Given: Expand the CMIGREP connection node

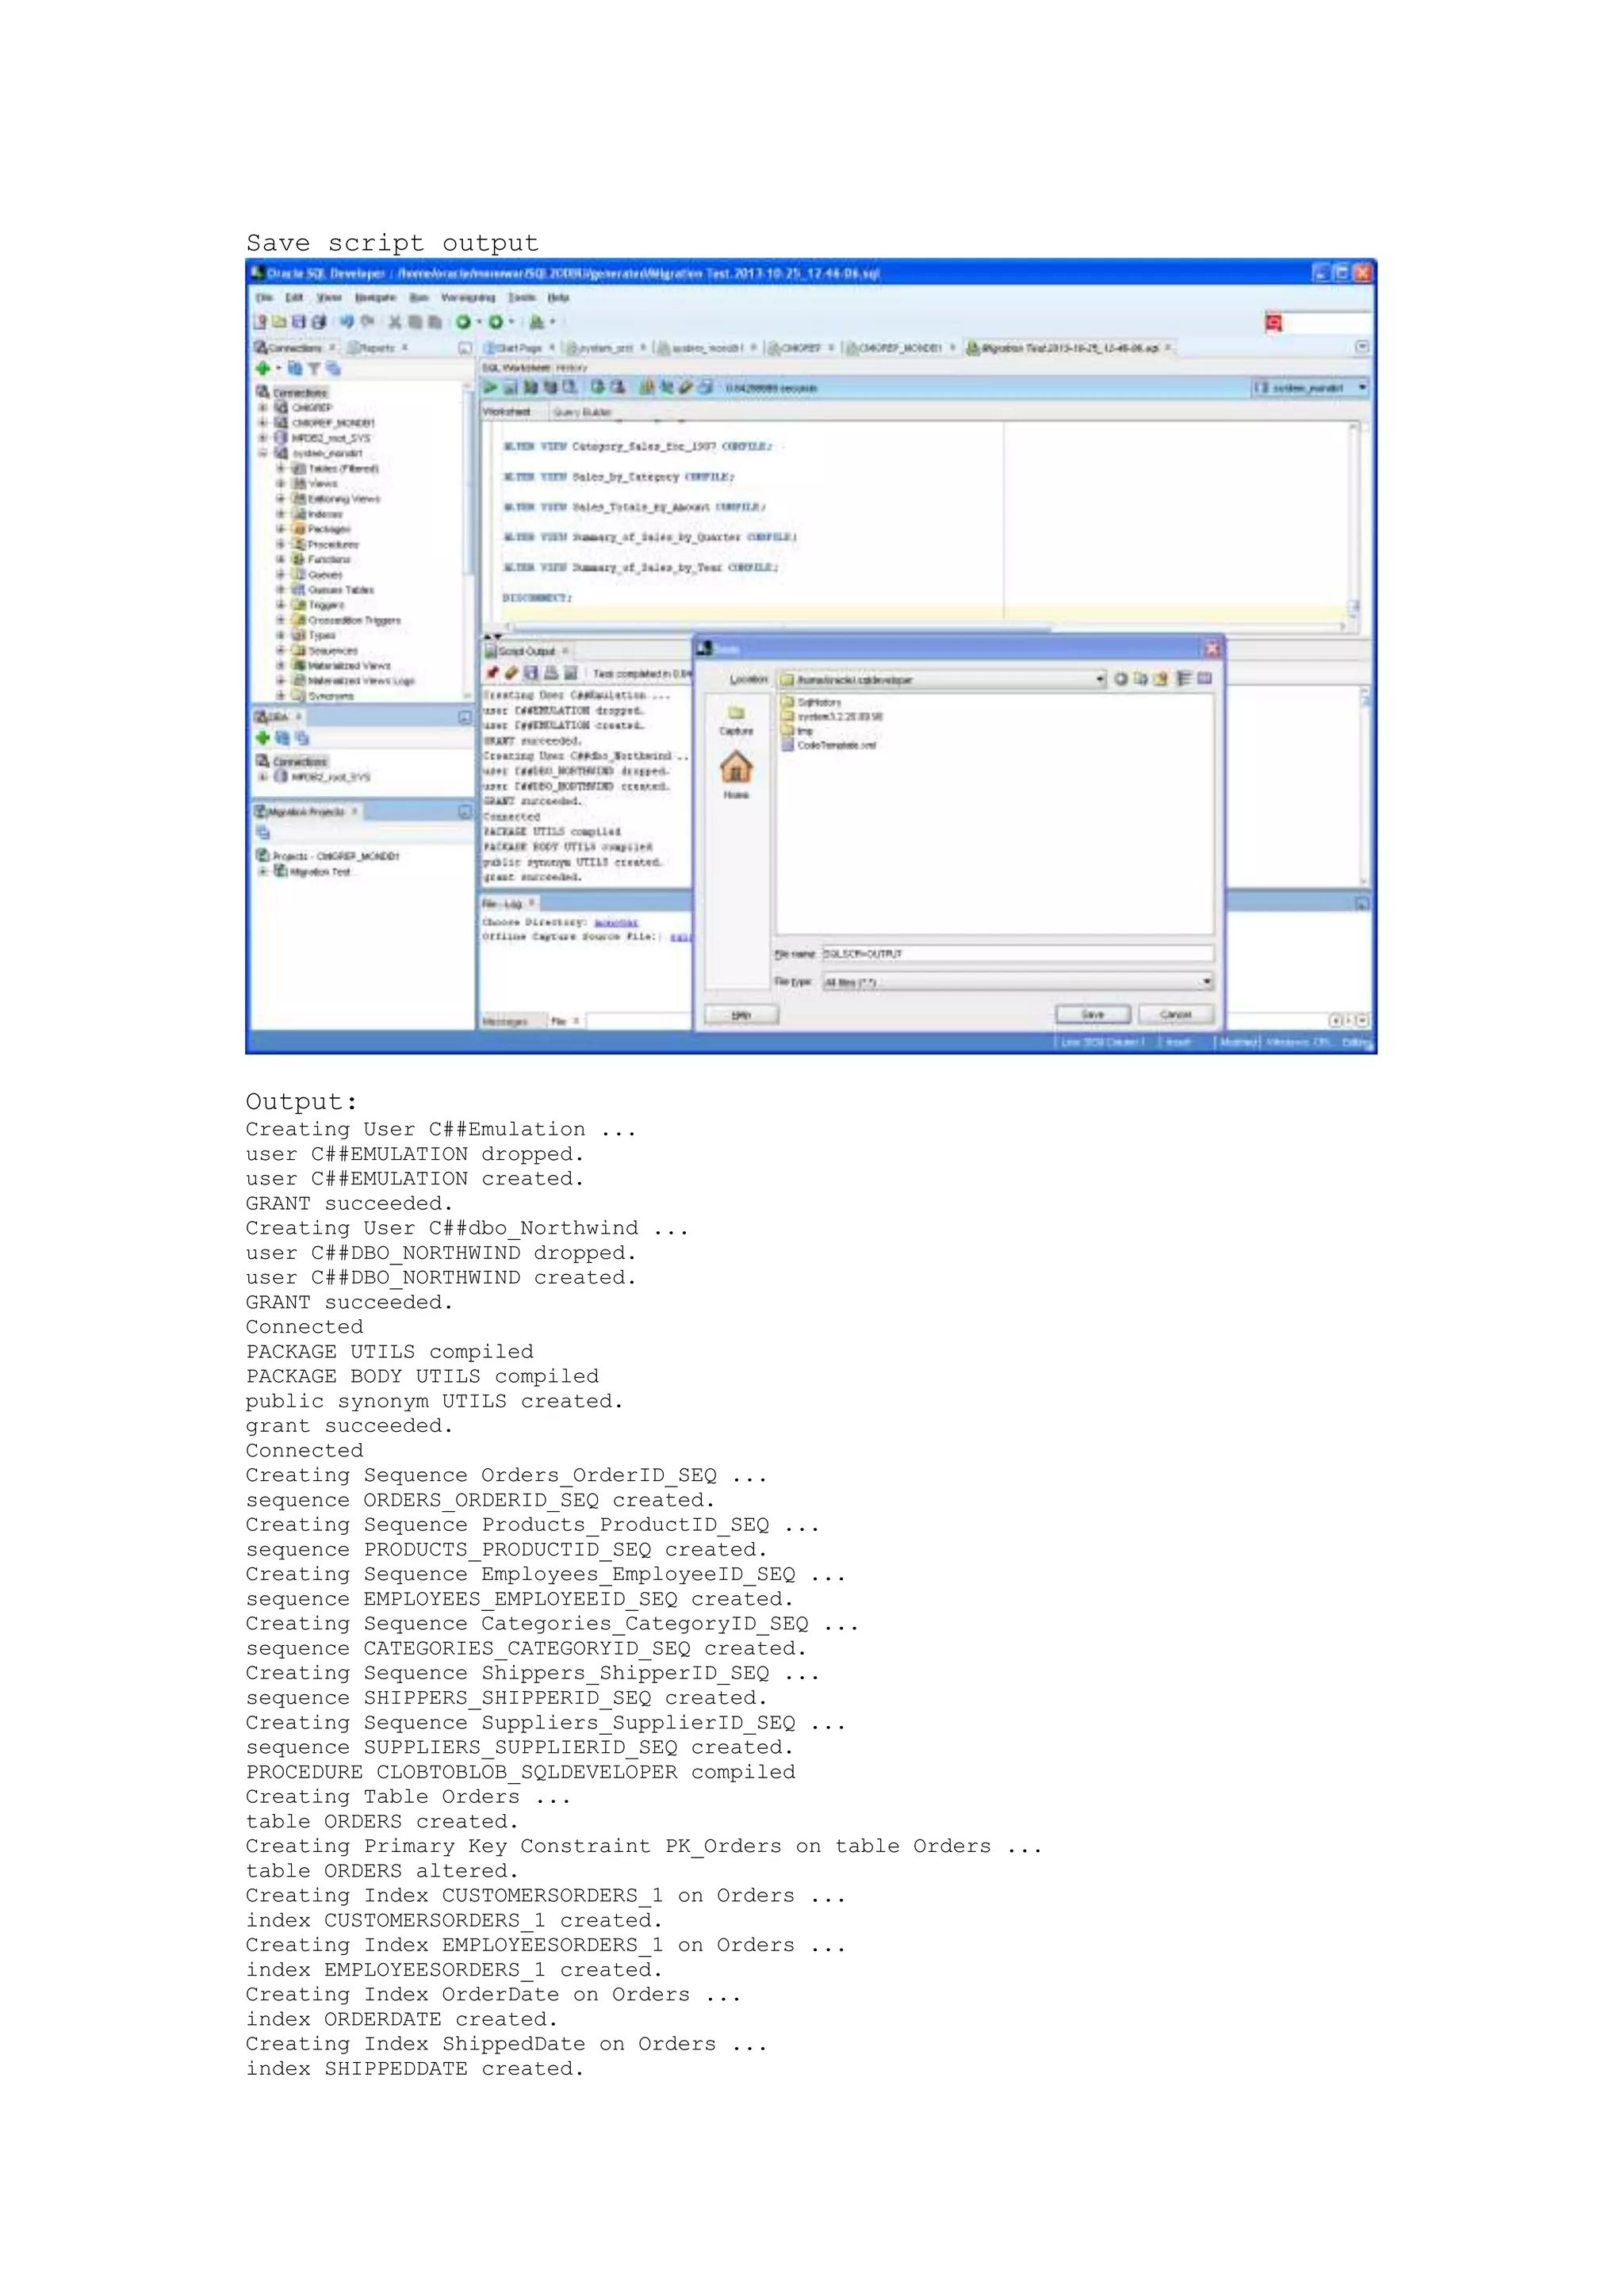Looking at the screenshot, I should click(x=263, y=408).
